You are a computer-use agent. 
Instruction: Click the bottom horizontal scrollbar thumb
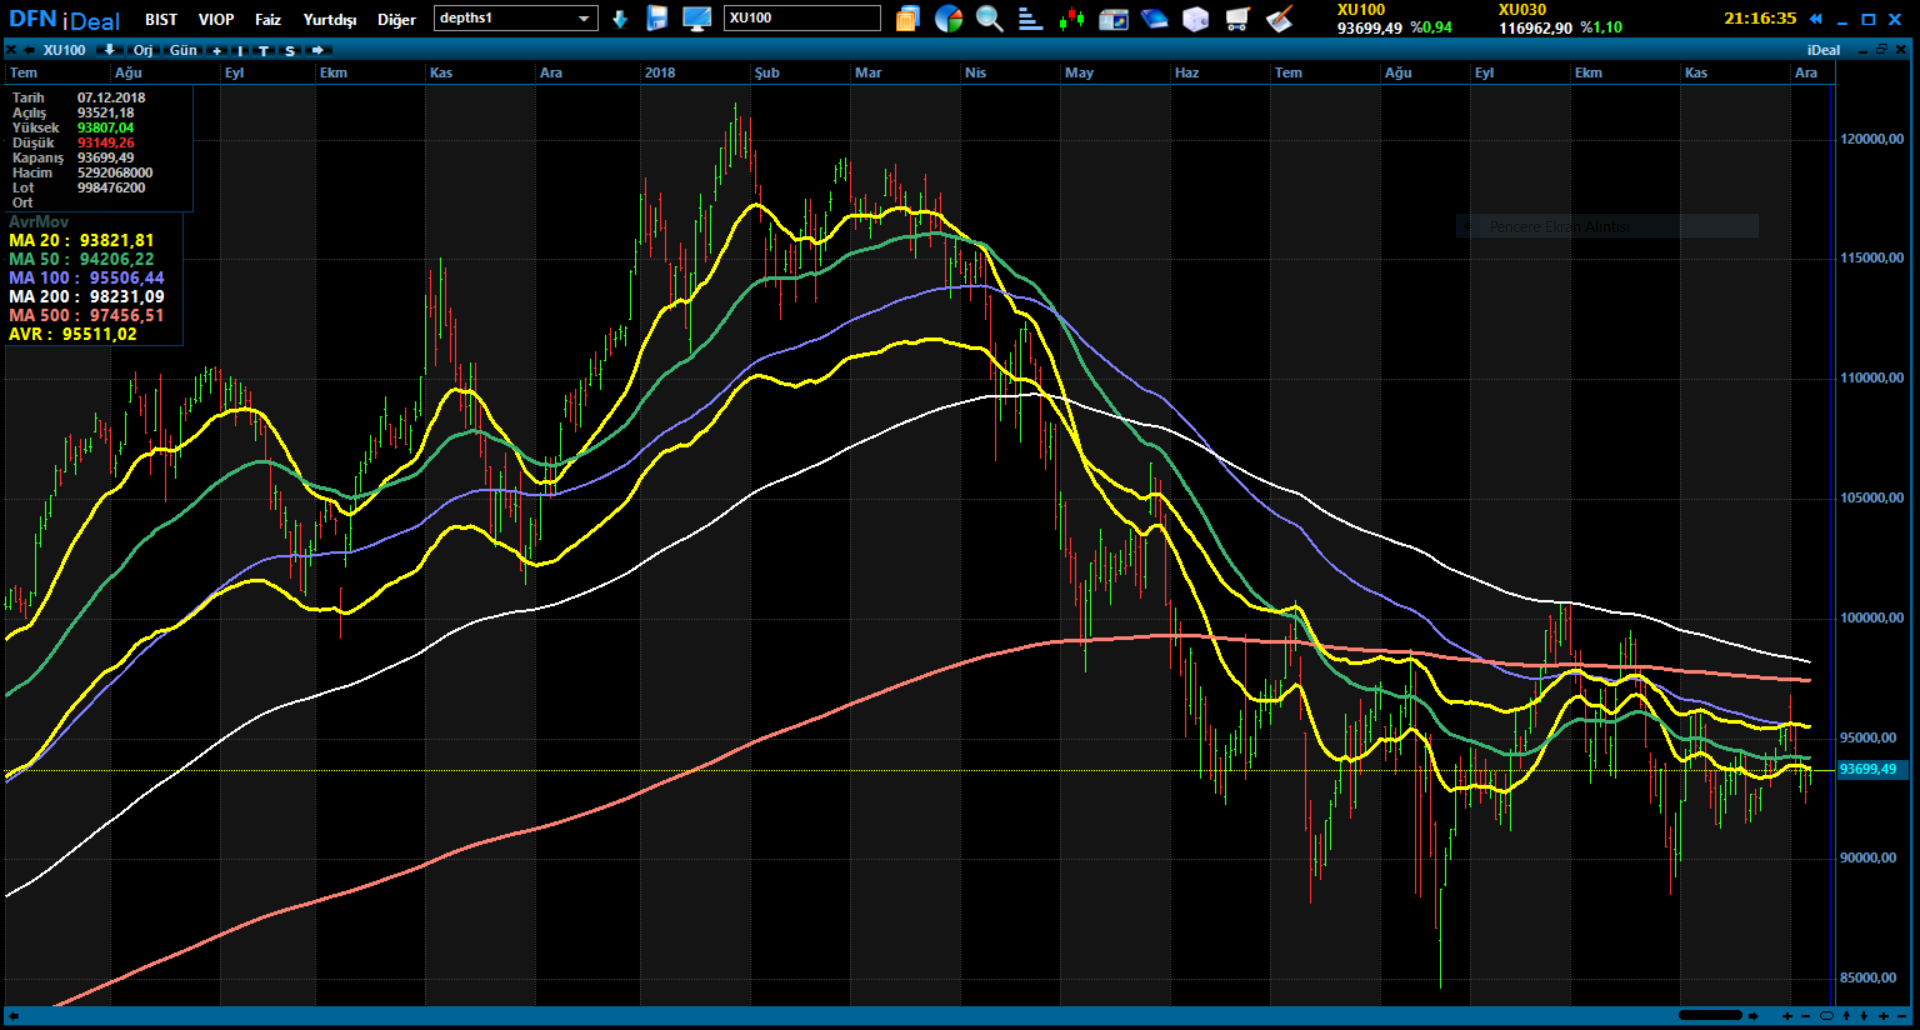pos(1710,1015)
